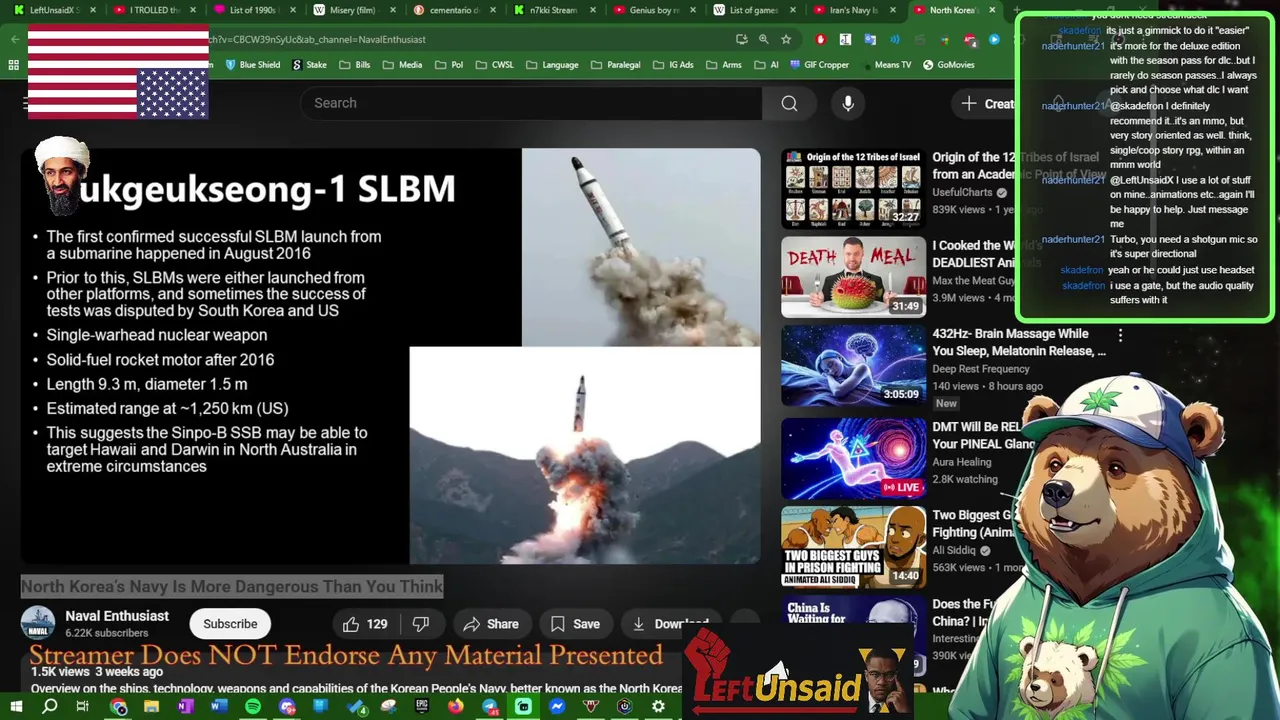
Task: Open Two Biggest Guys prison thumbnail
Action: coord(853,546)
